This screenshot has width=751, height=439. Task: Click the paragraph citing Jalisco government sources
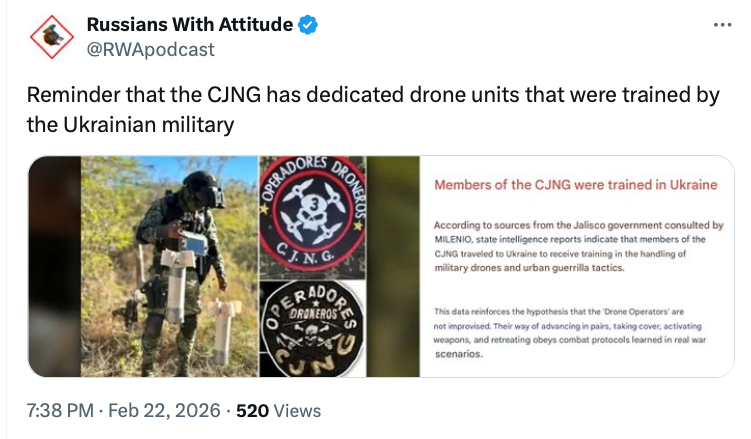pyautogui.click(x=578, y=246)
